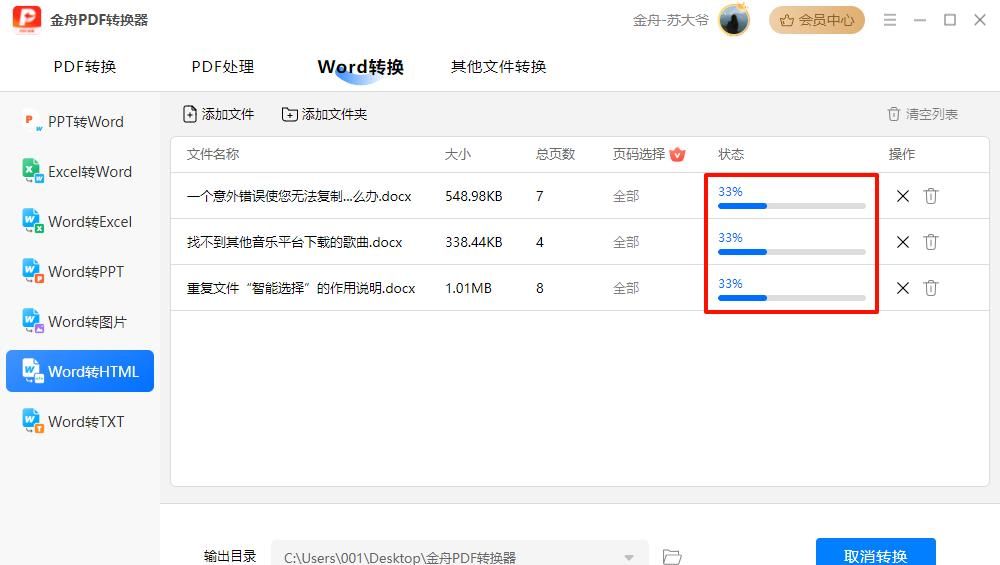The height and width of the screenshot is (565, 1000).
Task: Click 全部 page selection for 1.01MB file
Action: tap(626, 288)
